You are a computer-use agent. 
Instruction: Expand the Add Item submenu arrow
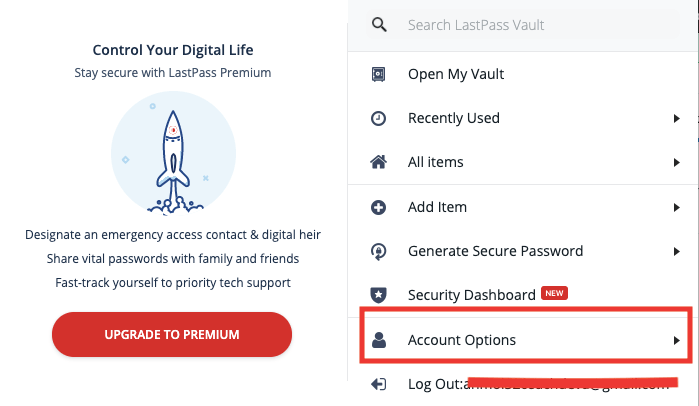tap(677, 208)
